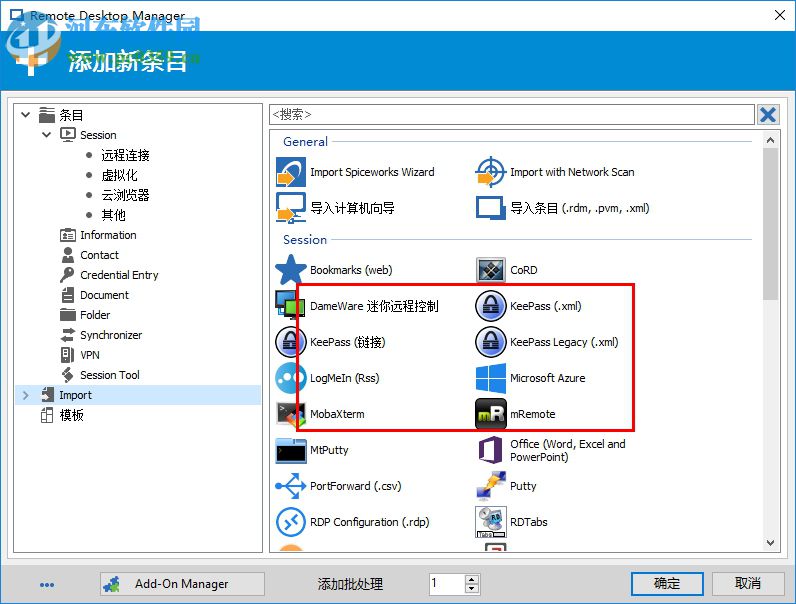Select Bookmarks (web) star icon
The height and width of the screenshot is (604, 796).
(290, 270)
